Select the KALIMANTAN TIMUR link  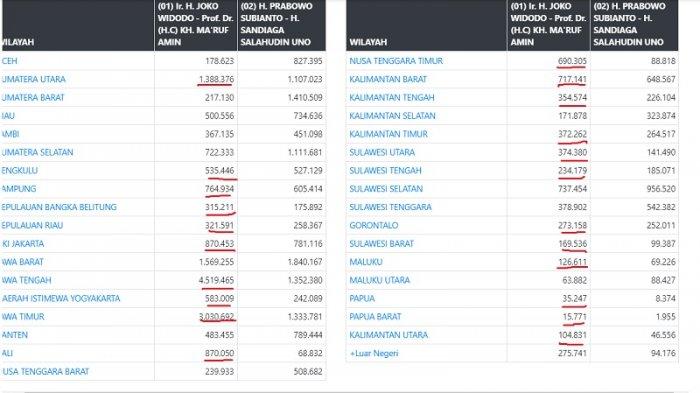pyautogui.click(x=388, y=134)
